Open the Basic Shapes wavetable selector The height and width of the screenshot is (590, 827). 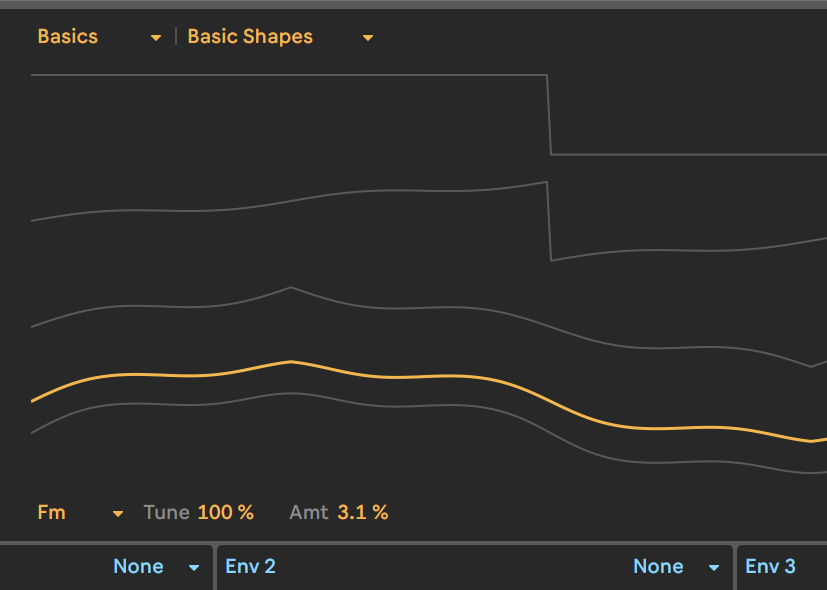pyautogui.click(x=250, y=37)
